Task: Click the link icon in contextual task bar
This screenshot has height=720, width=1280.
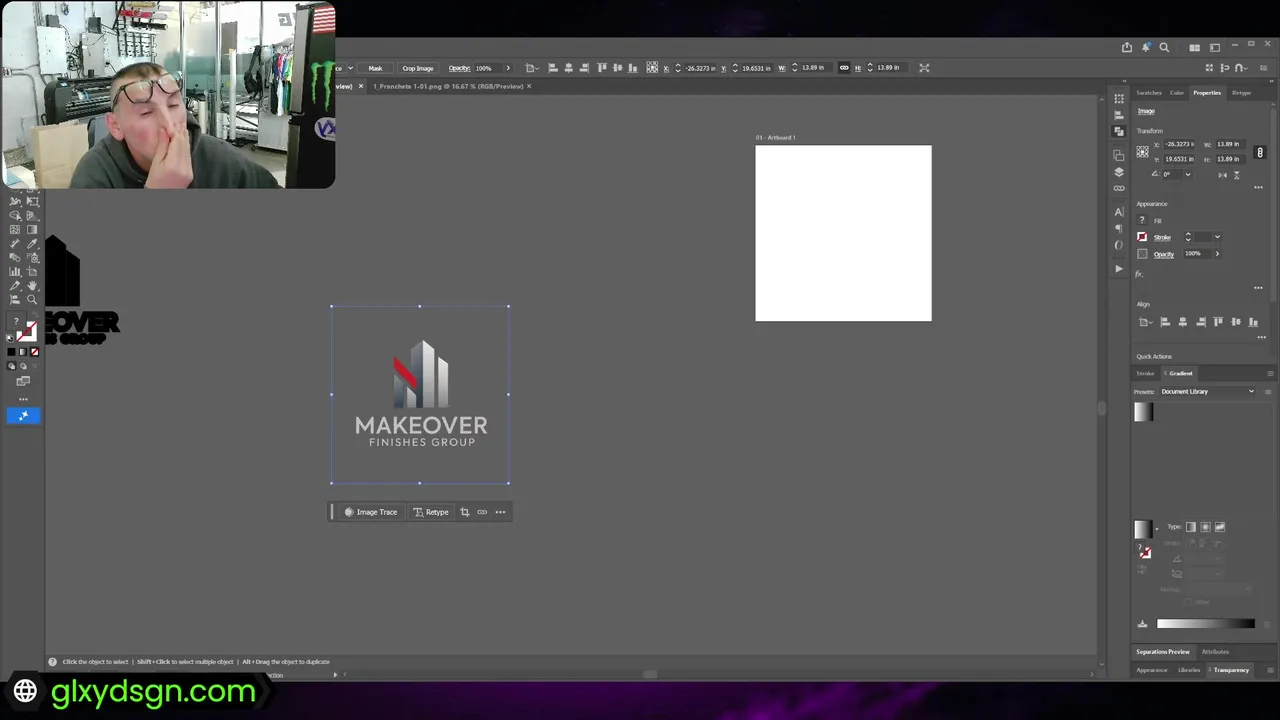Action: [482, 512]
